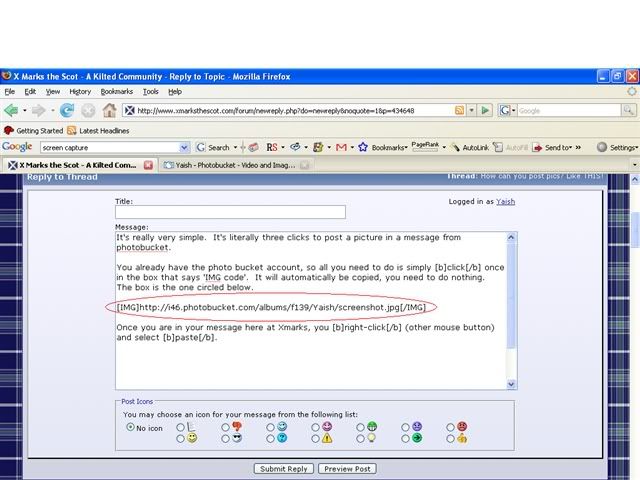
Task: Click the Bookmarks star in Google toolbar
Action: pos(364,147)
